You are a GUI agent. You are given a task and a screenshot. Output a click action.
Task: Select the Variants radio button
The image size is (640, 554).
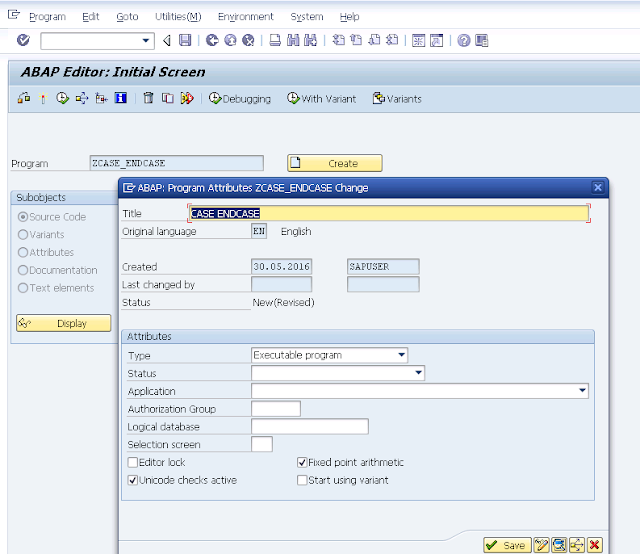click(x=23, y=234)
